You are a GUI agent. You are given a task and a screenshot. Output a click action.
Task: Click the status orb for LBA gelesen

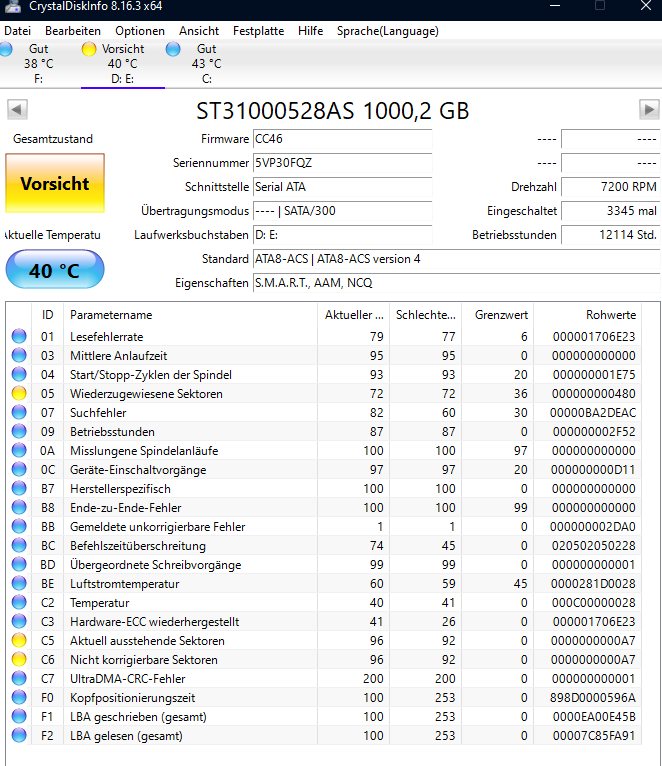[x=19, y=735]
